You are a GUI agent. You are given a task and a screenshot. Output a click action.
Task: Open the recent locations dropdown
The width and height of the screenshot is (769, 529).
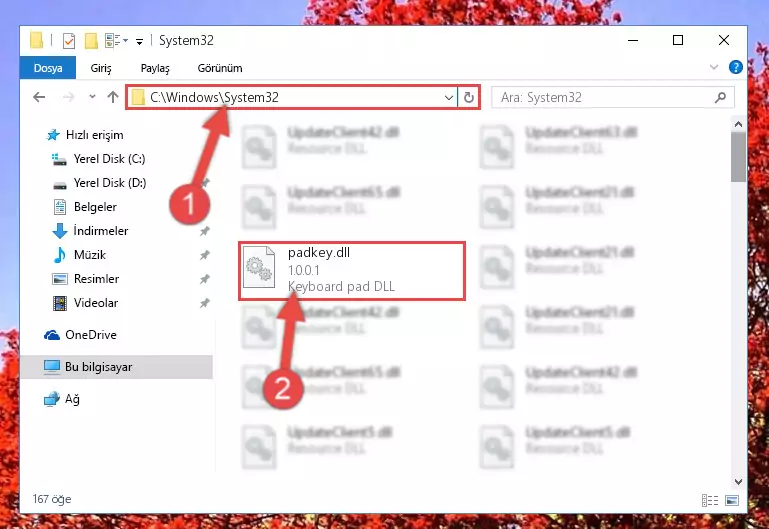(x=92, y=97)
